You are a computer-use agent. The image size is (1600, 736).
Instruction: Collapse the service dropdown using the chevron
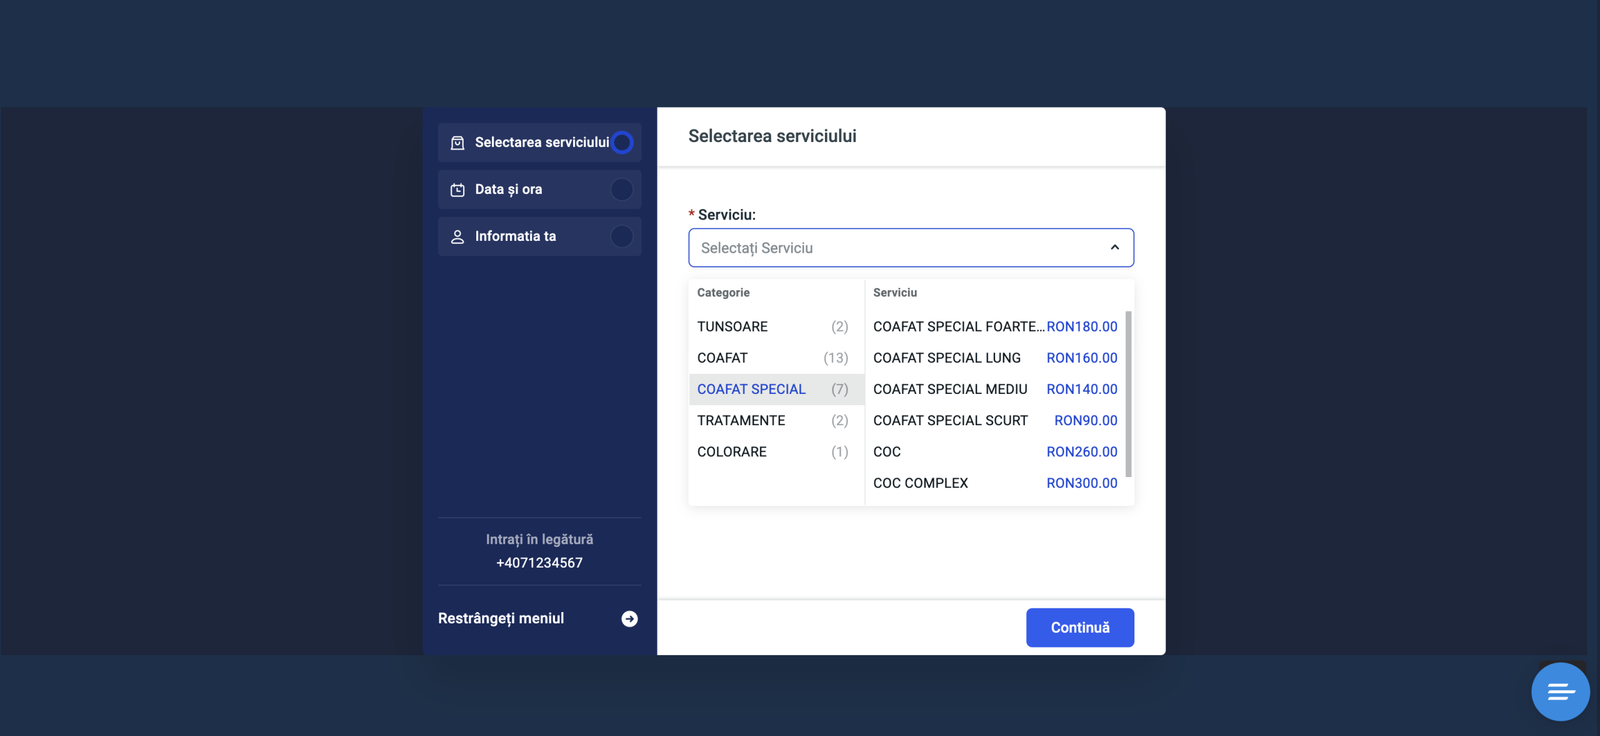tap(1114, 248)
